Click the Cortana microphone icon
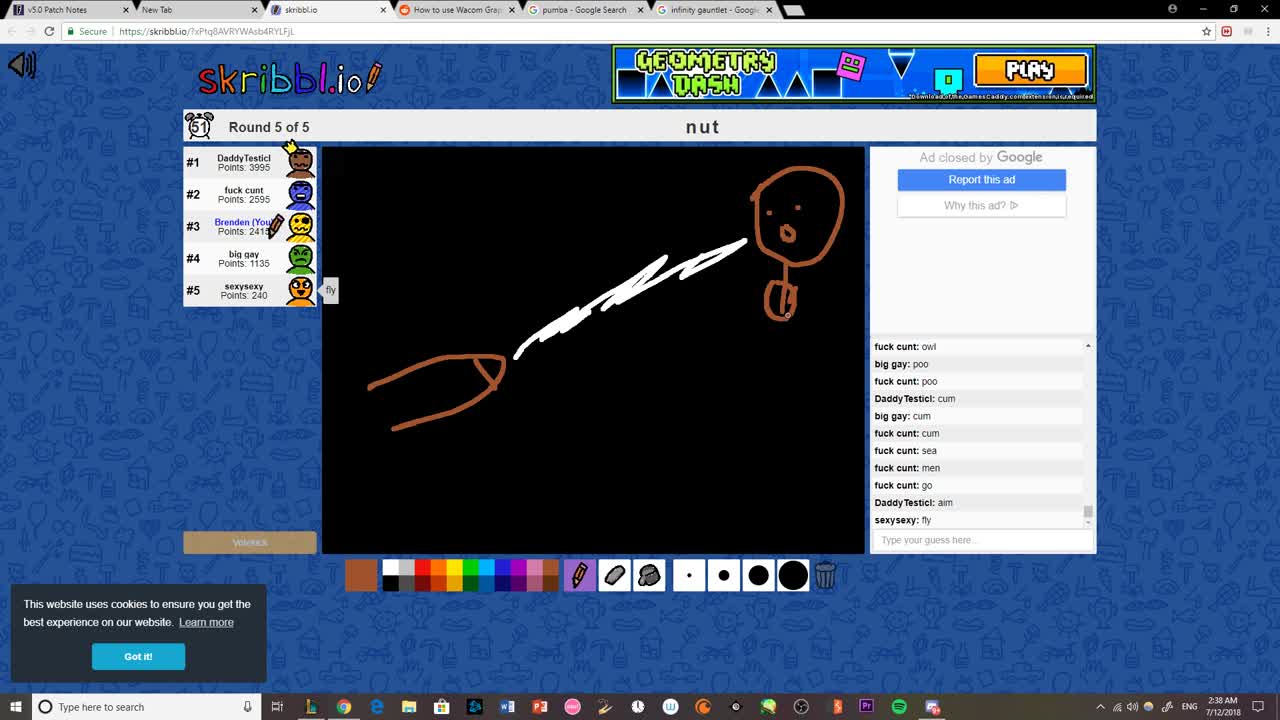 pyautogui.click(x=248, y=707)
